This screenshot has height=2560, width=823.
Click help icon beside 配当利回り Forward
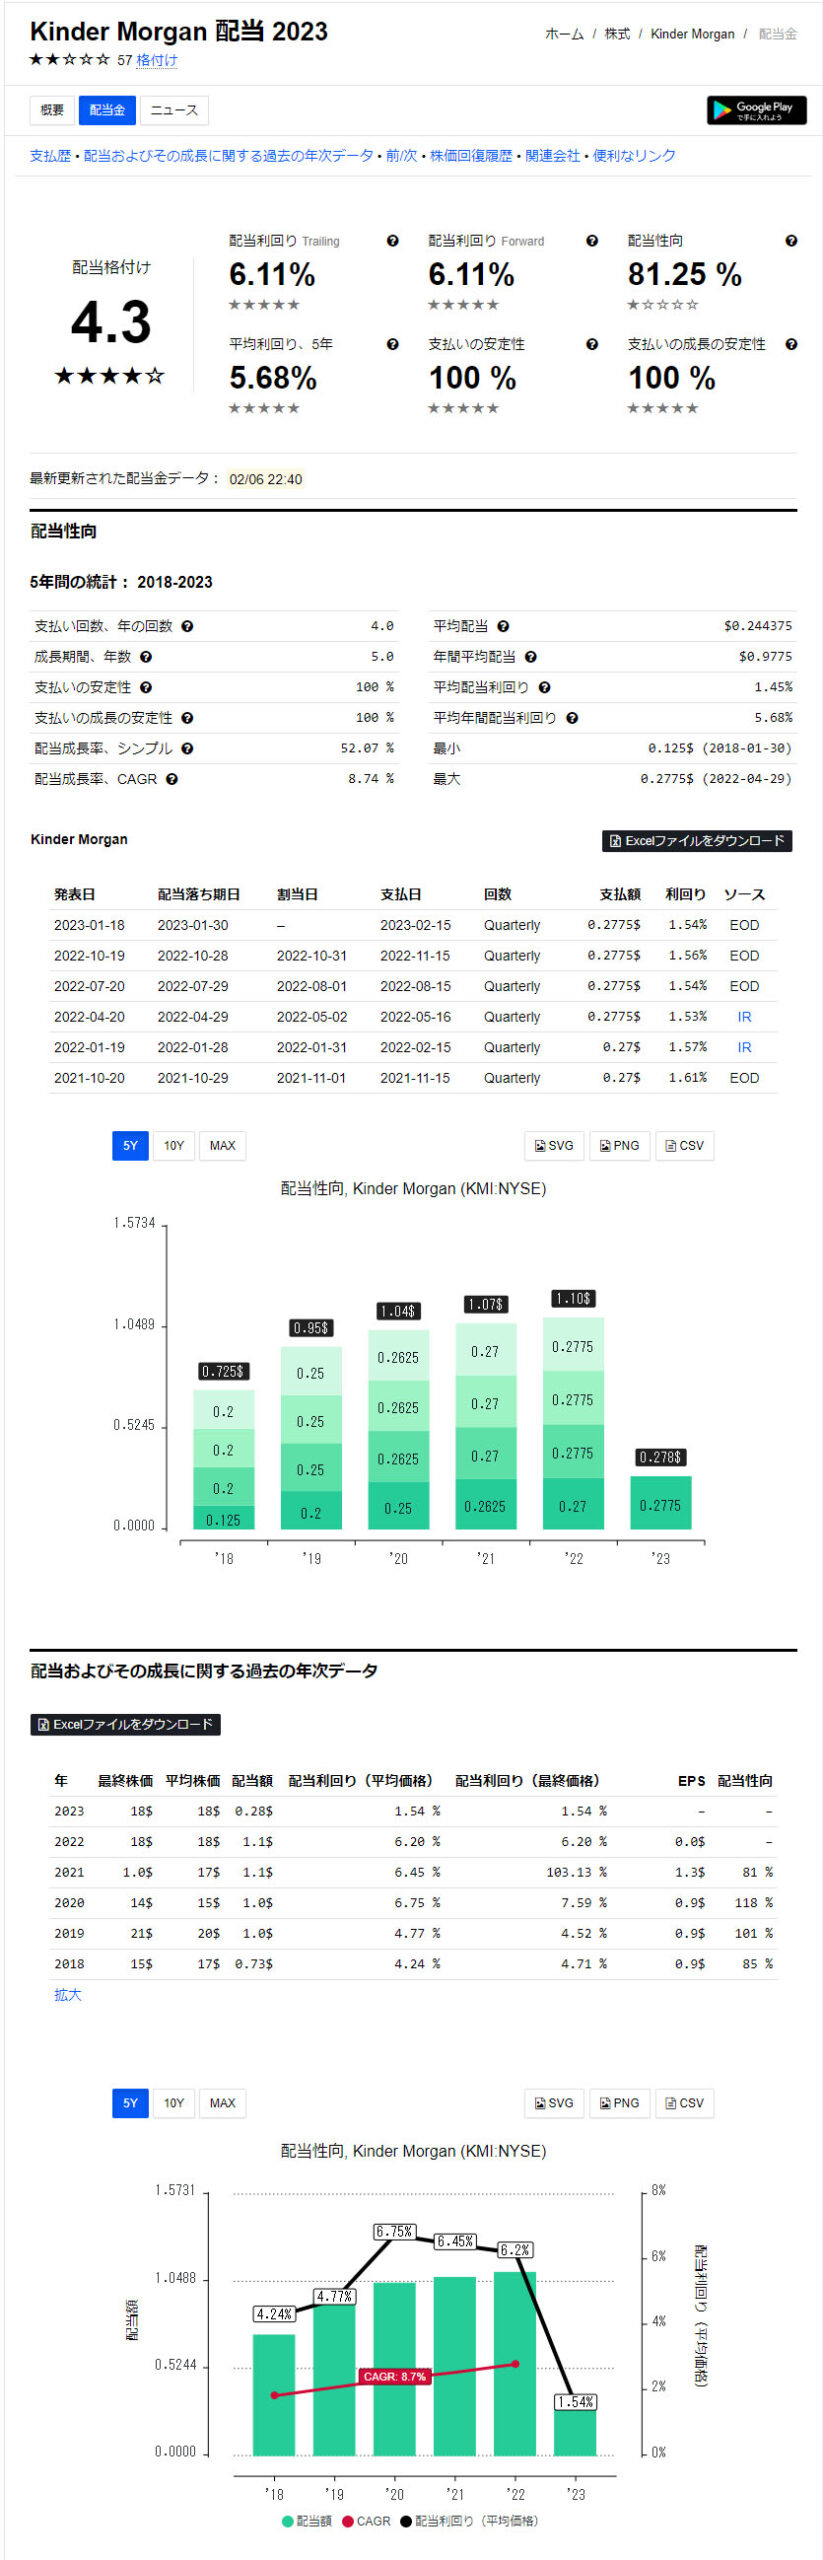[x=592, y=241]
